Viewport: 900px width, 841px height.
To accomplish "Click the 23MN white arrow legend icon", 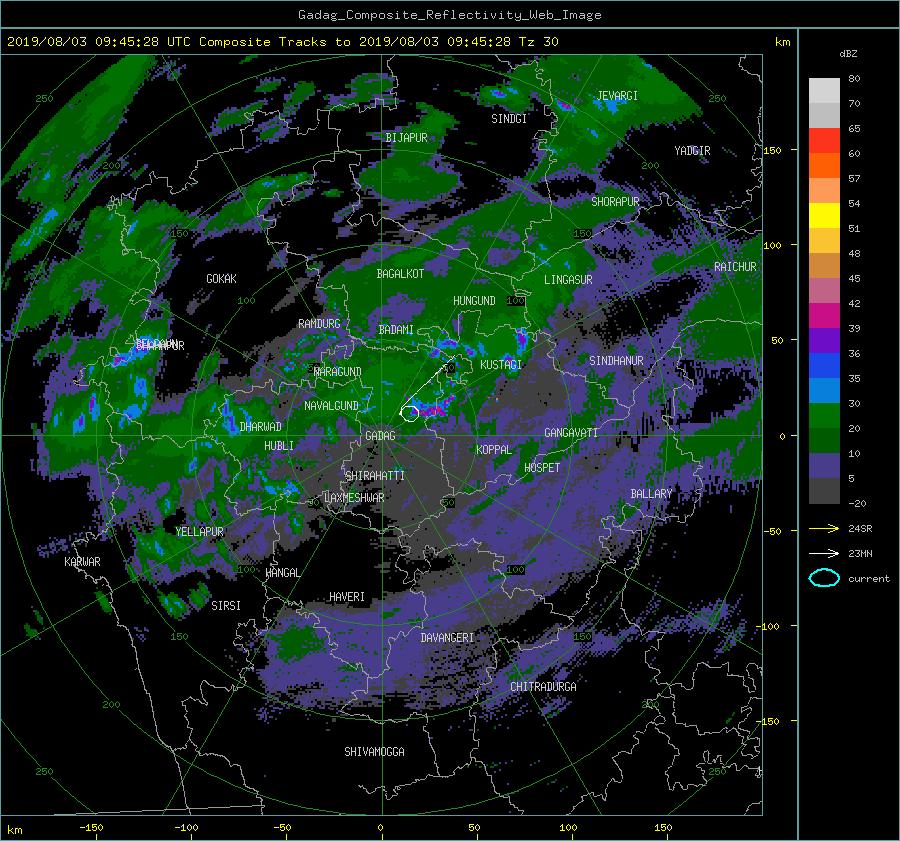I will tap(824, 553).
